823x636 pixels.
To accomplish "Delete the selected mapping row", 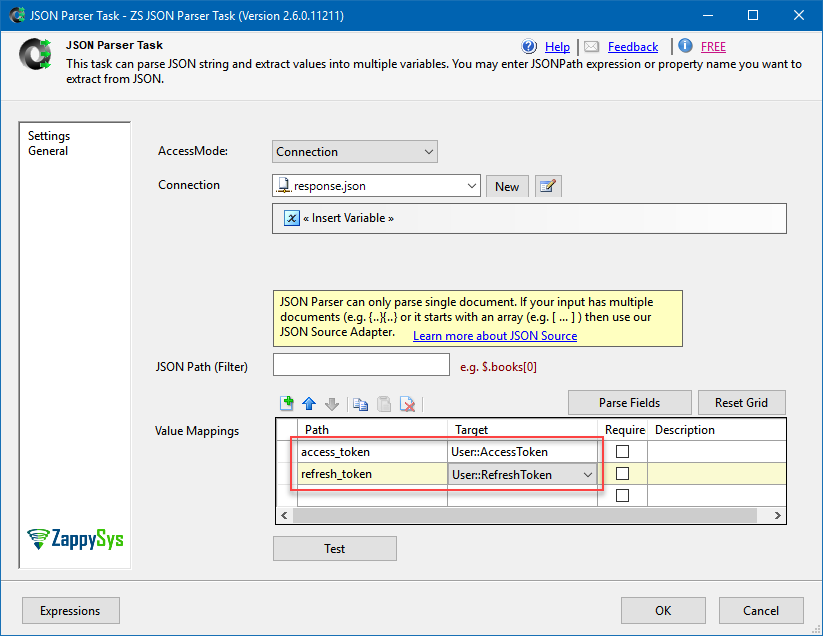I will (407, 404).
